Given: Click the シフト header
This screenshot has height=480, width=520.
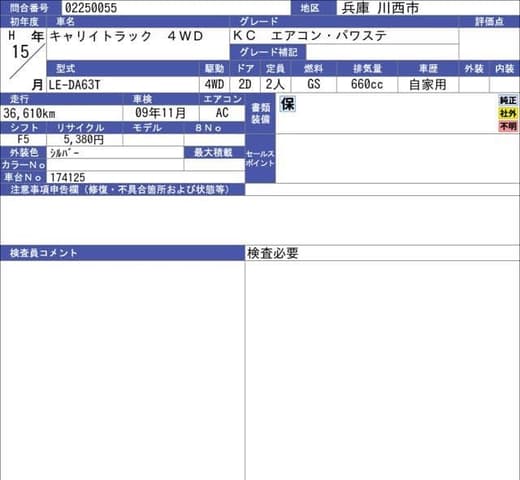Looking at the screenshot, I should (x=24, y=128).
